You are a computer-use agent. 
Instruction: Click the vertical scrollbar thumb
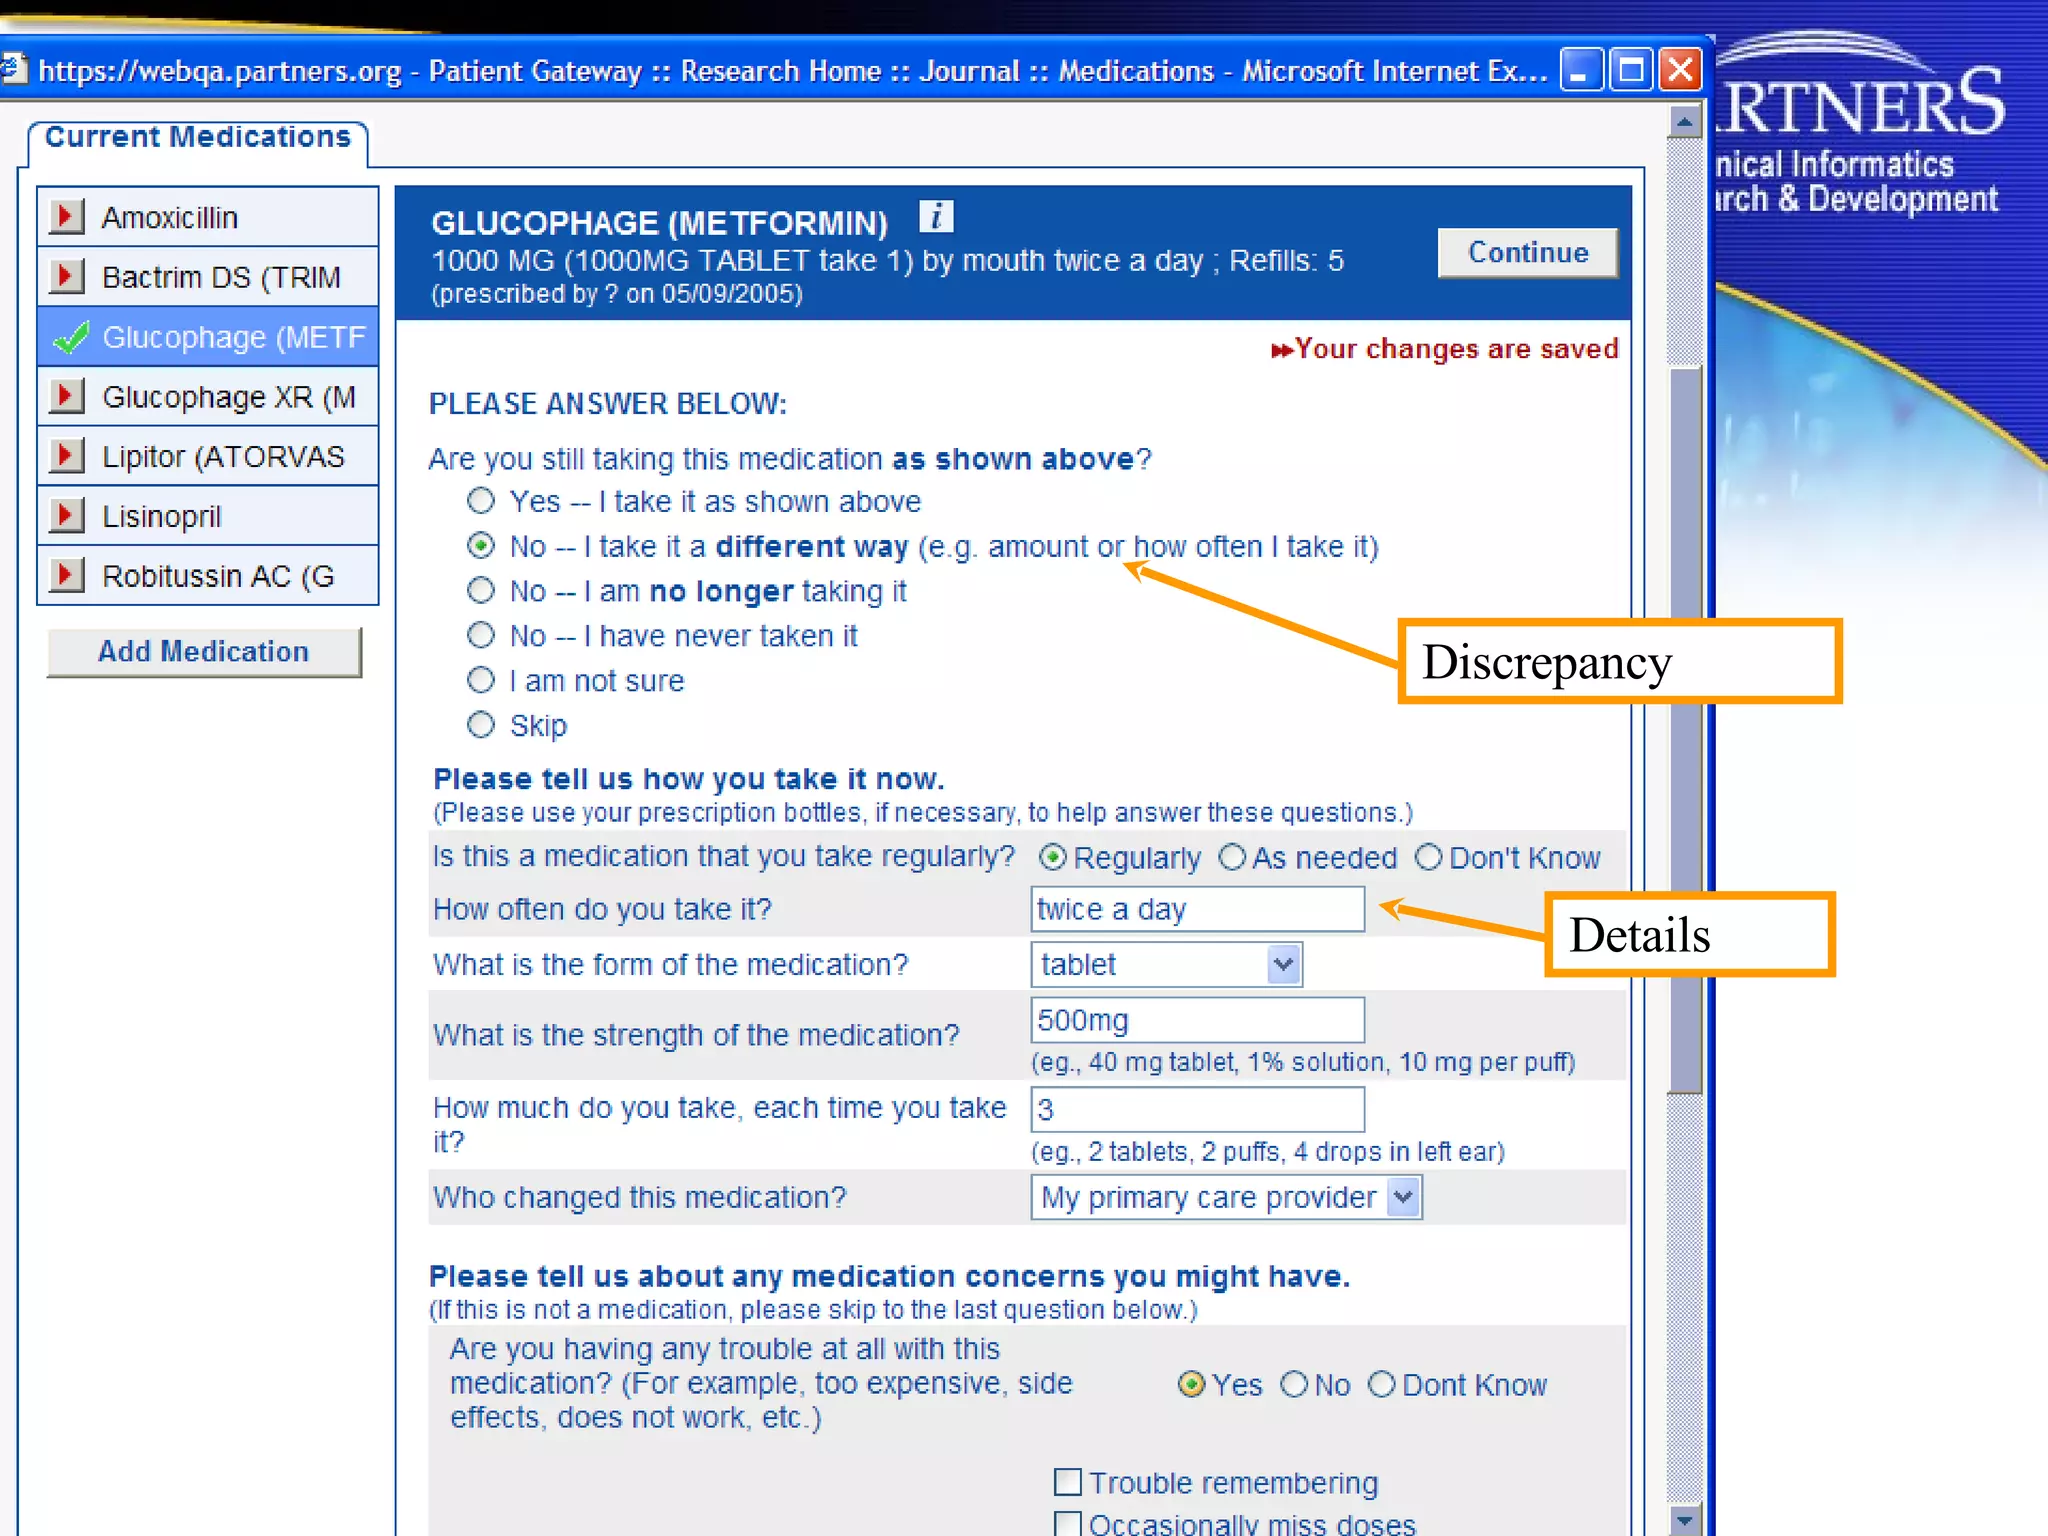(x=1685, y=731)
